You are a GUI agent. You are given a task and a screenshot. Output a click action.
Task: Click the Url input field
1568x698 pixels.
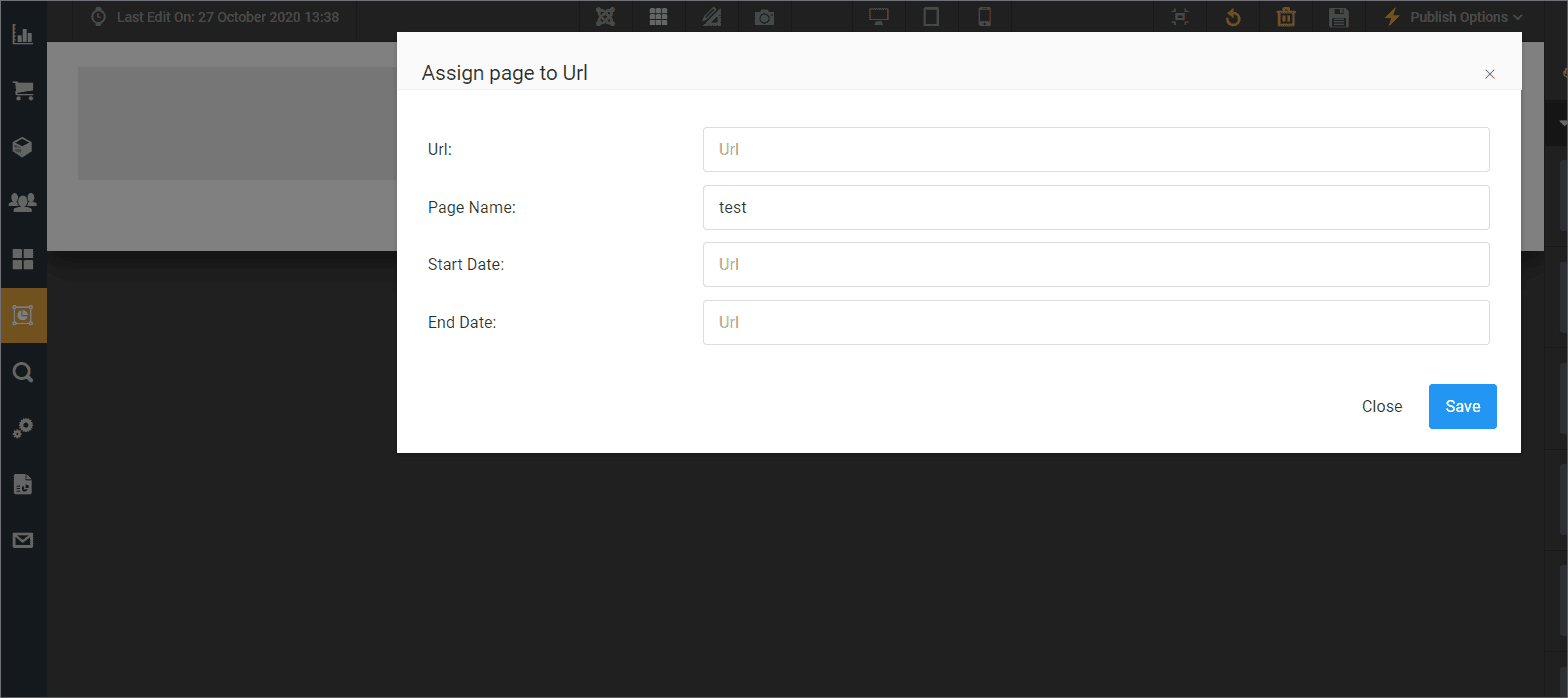click(1095, 149)
